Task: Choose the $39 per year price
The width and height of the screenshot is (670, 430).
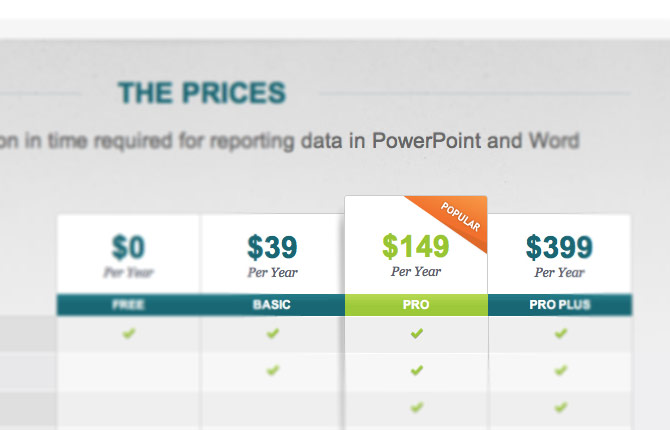Action: [x=272, y=256]
